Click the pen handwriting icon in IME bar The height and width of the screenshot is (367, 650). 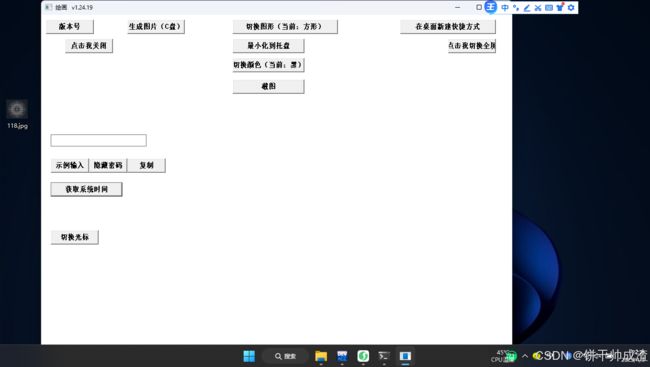click(527, 7)
